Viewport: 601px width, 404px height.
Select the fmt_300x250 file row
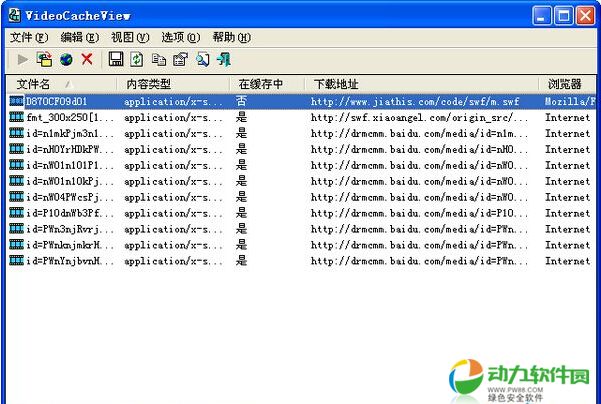coord(62,118)
